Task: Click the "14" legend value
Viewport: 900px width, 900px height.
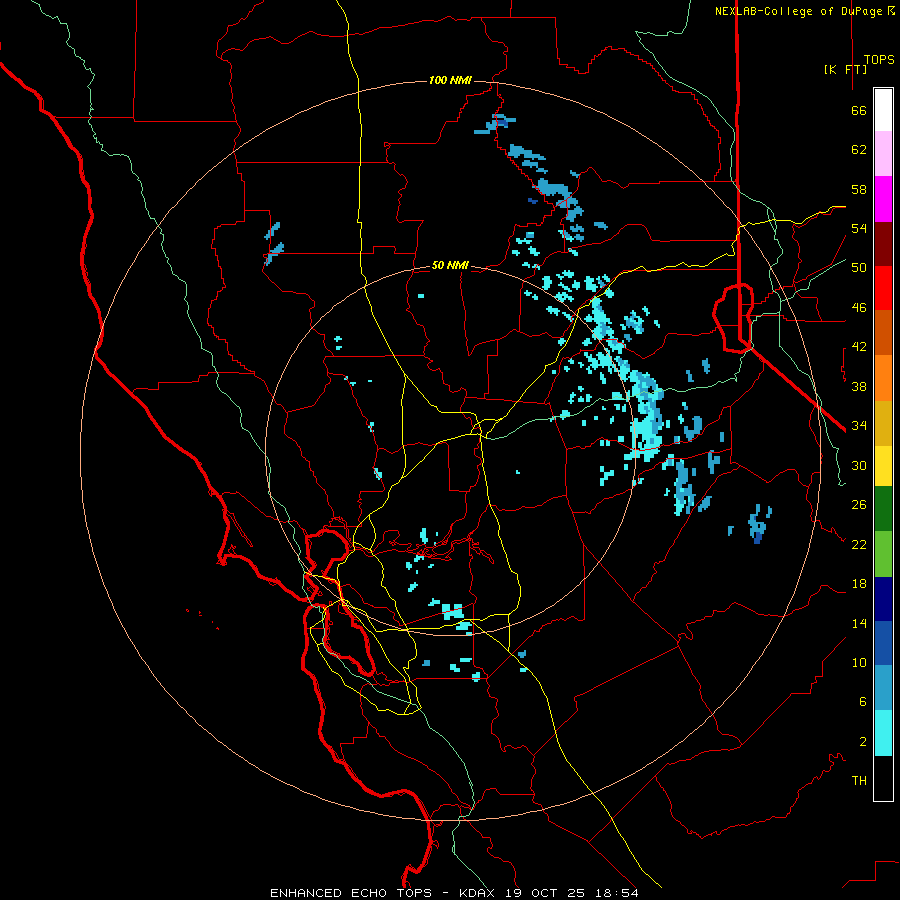Action: coord(859,623)
